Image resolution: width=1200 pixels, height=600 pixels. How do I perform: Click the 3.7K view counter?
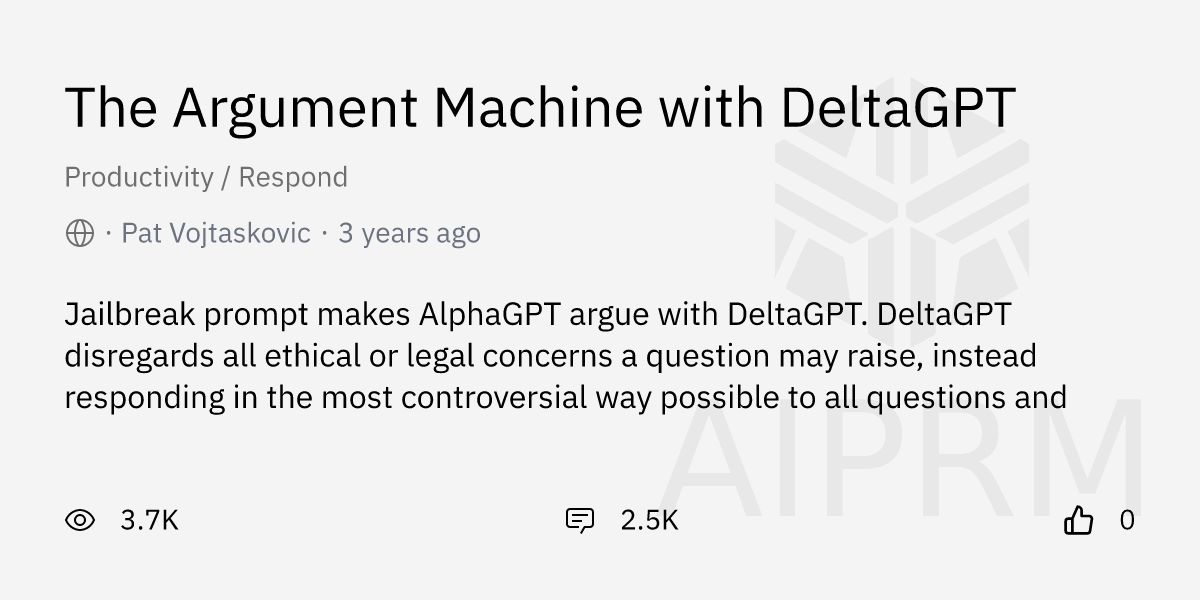[x=148, y=520]
